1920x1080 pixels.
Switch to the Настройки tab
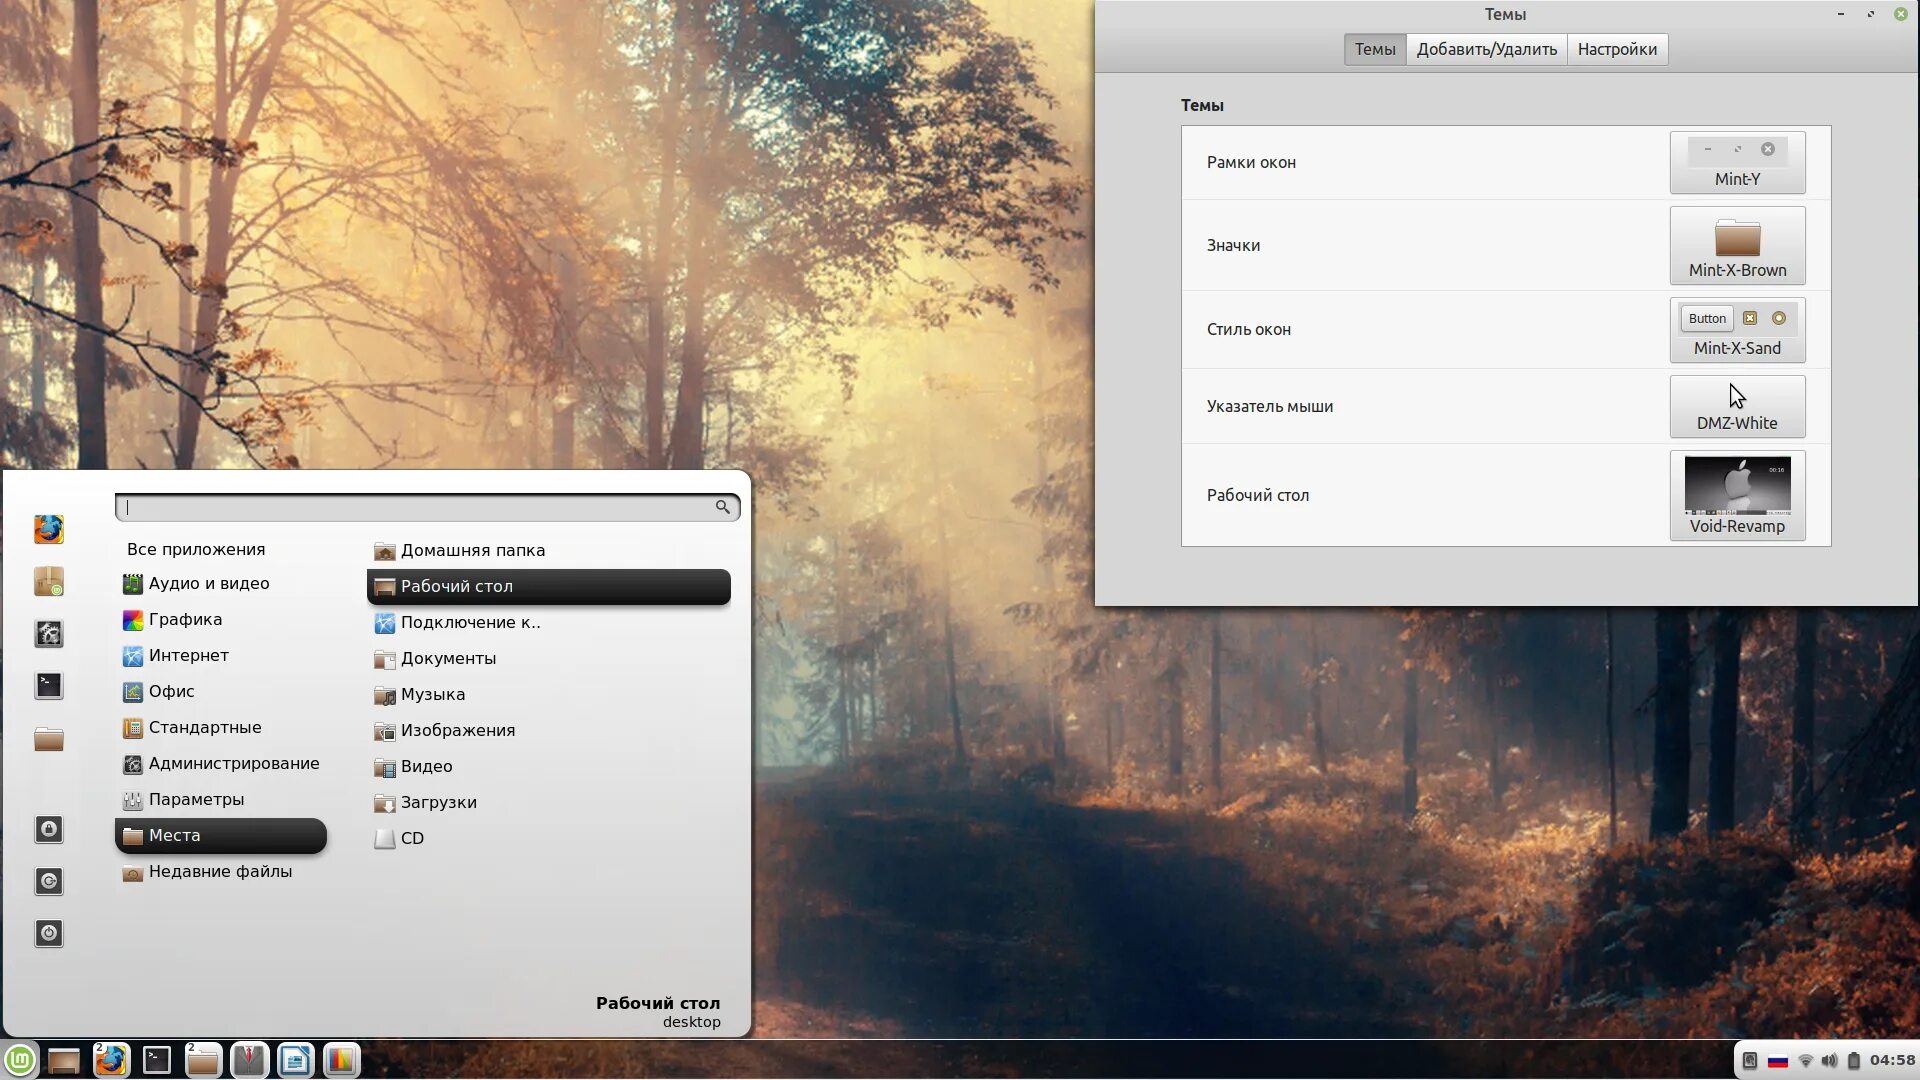click(x=1616, y=49)
